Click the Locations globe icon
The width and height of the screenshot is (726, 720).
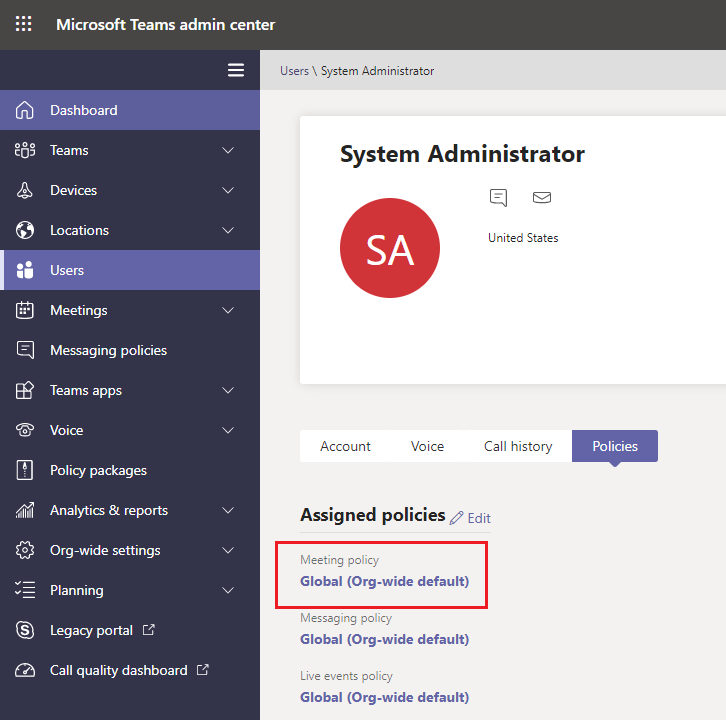25,230
